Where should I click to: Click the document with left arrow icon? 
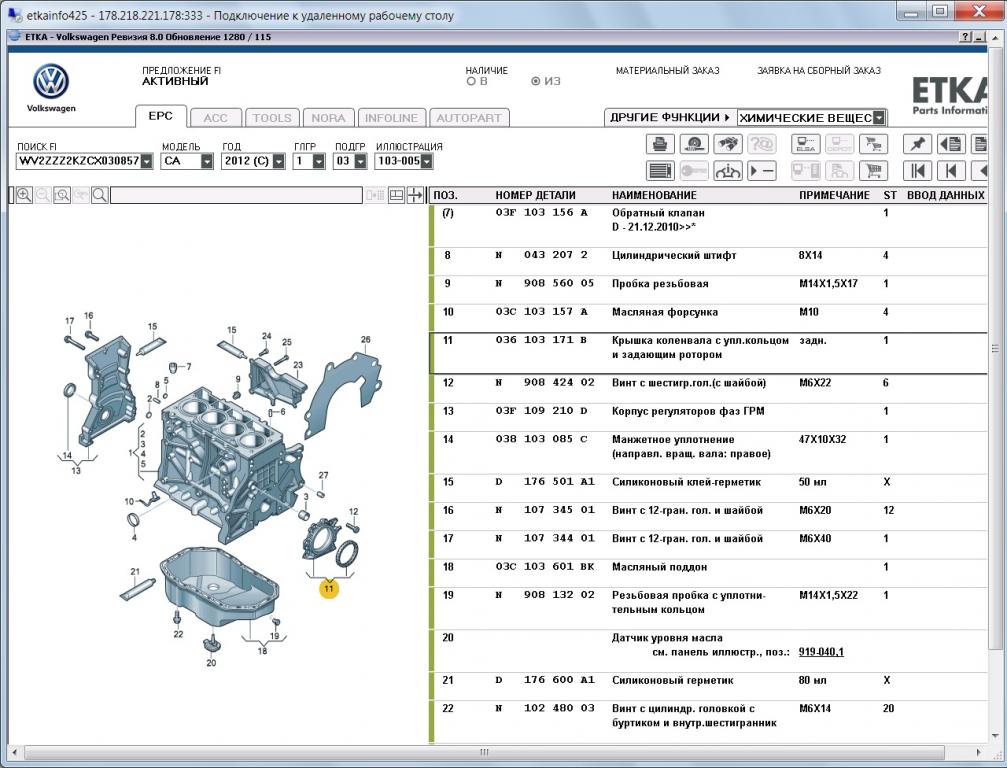pos(951,144)
